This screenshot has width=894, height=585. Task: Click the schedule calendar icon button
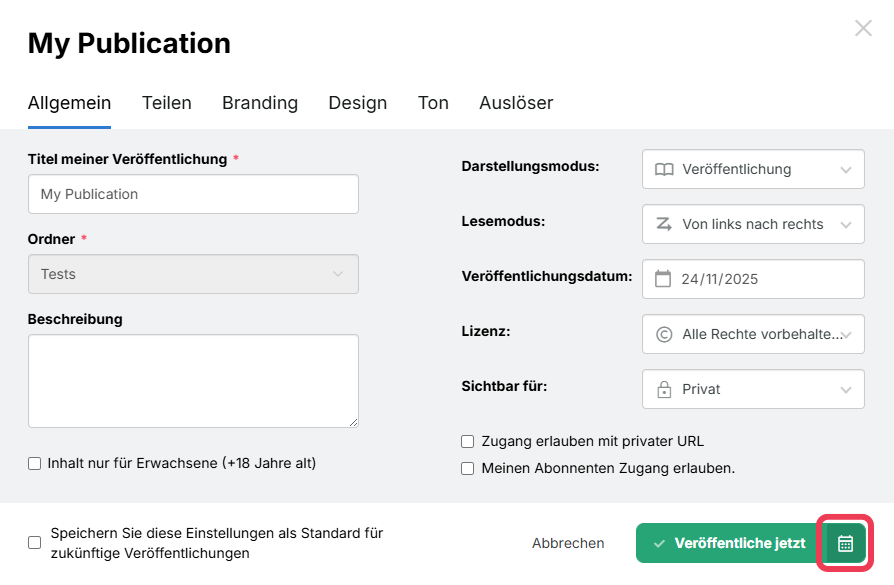click(x=845, y=543)
